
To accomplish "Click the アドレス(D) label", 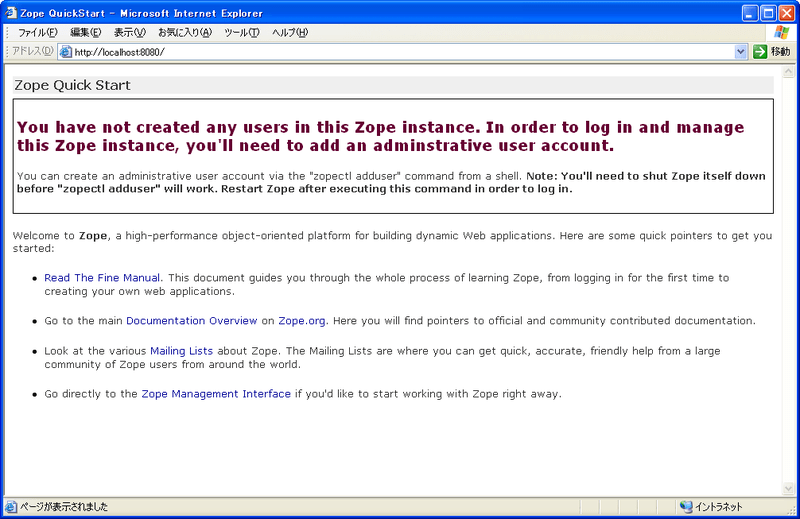I will click(x=33, y=51).
